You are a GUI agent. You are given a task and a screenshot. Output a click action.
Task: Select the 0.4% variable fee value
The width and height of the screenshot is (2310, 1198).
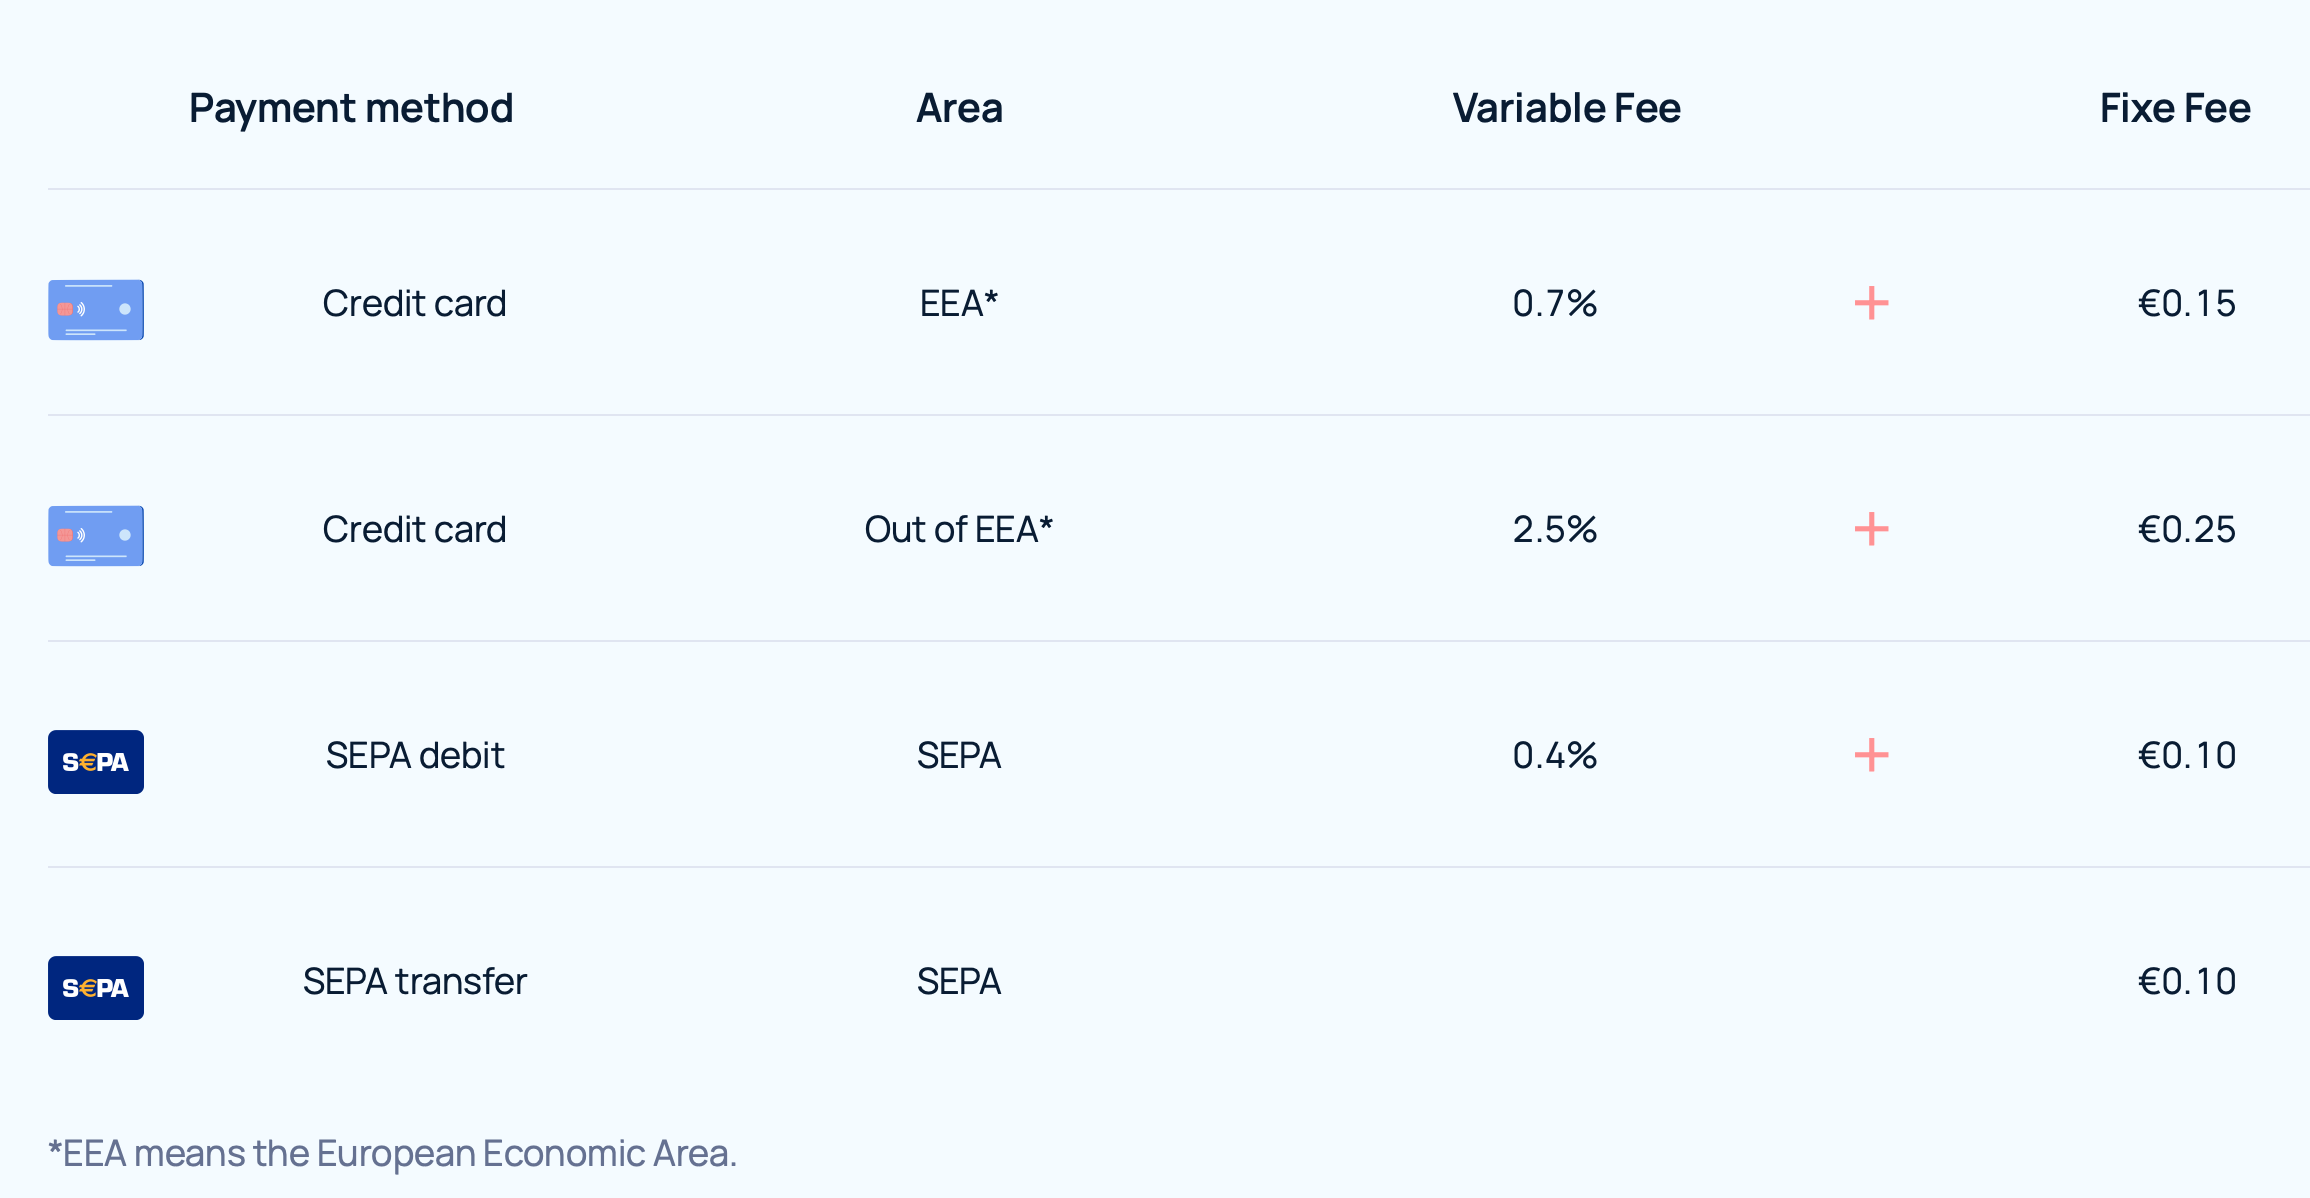tap(1554, 755)
